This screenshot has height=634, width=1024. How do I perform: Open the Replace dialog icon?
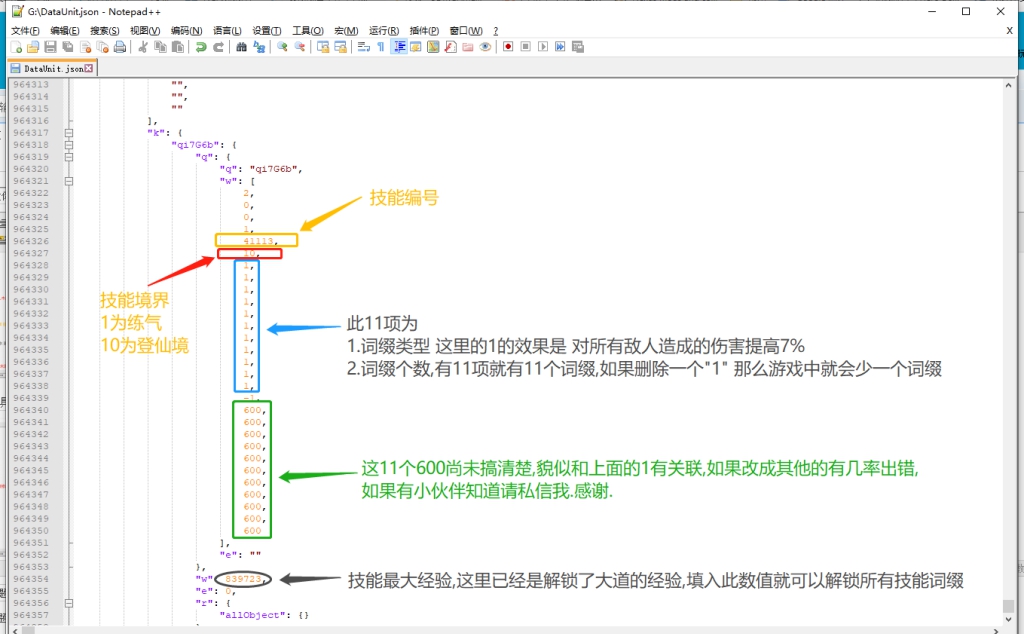click(x=259, y=47)
